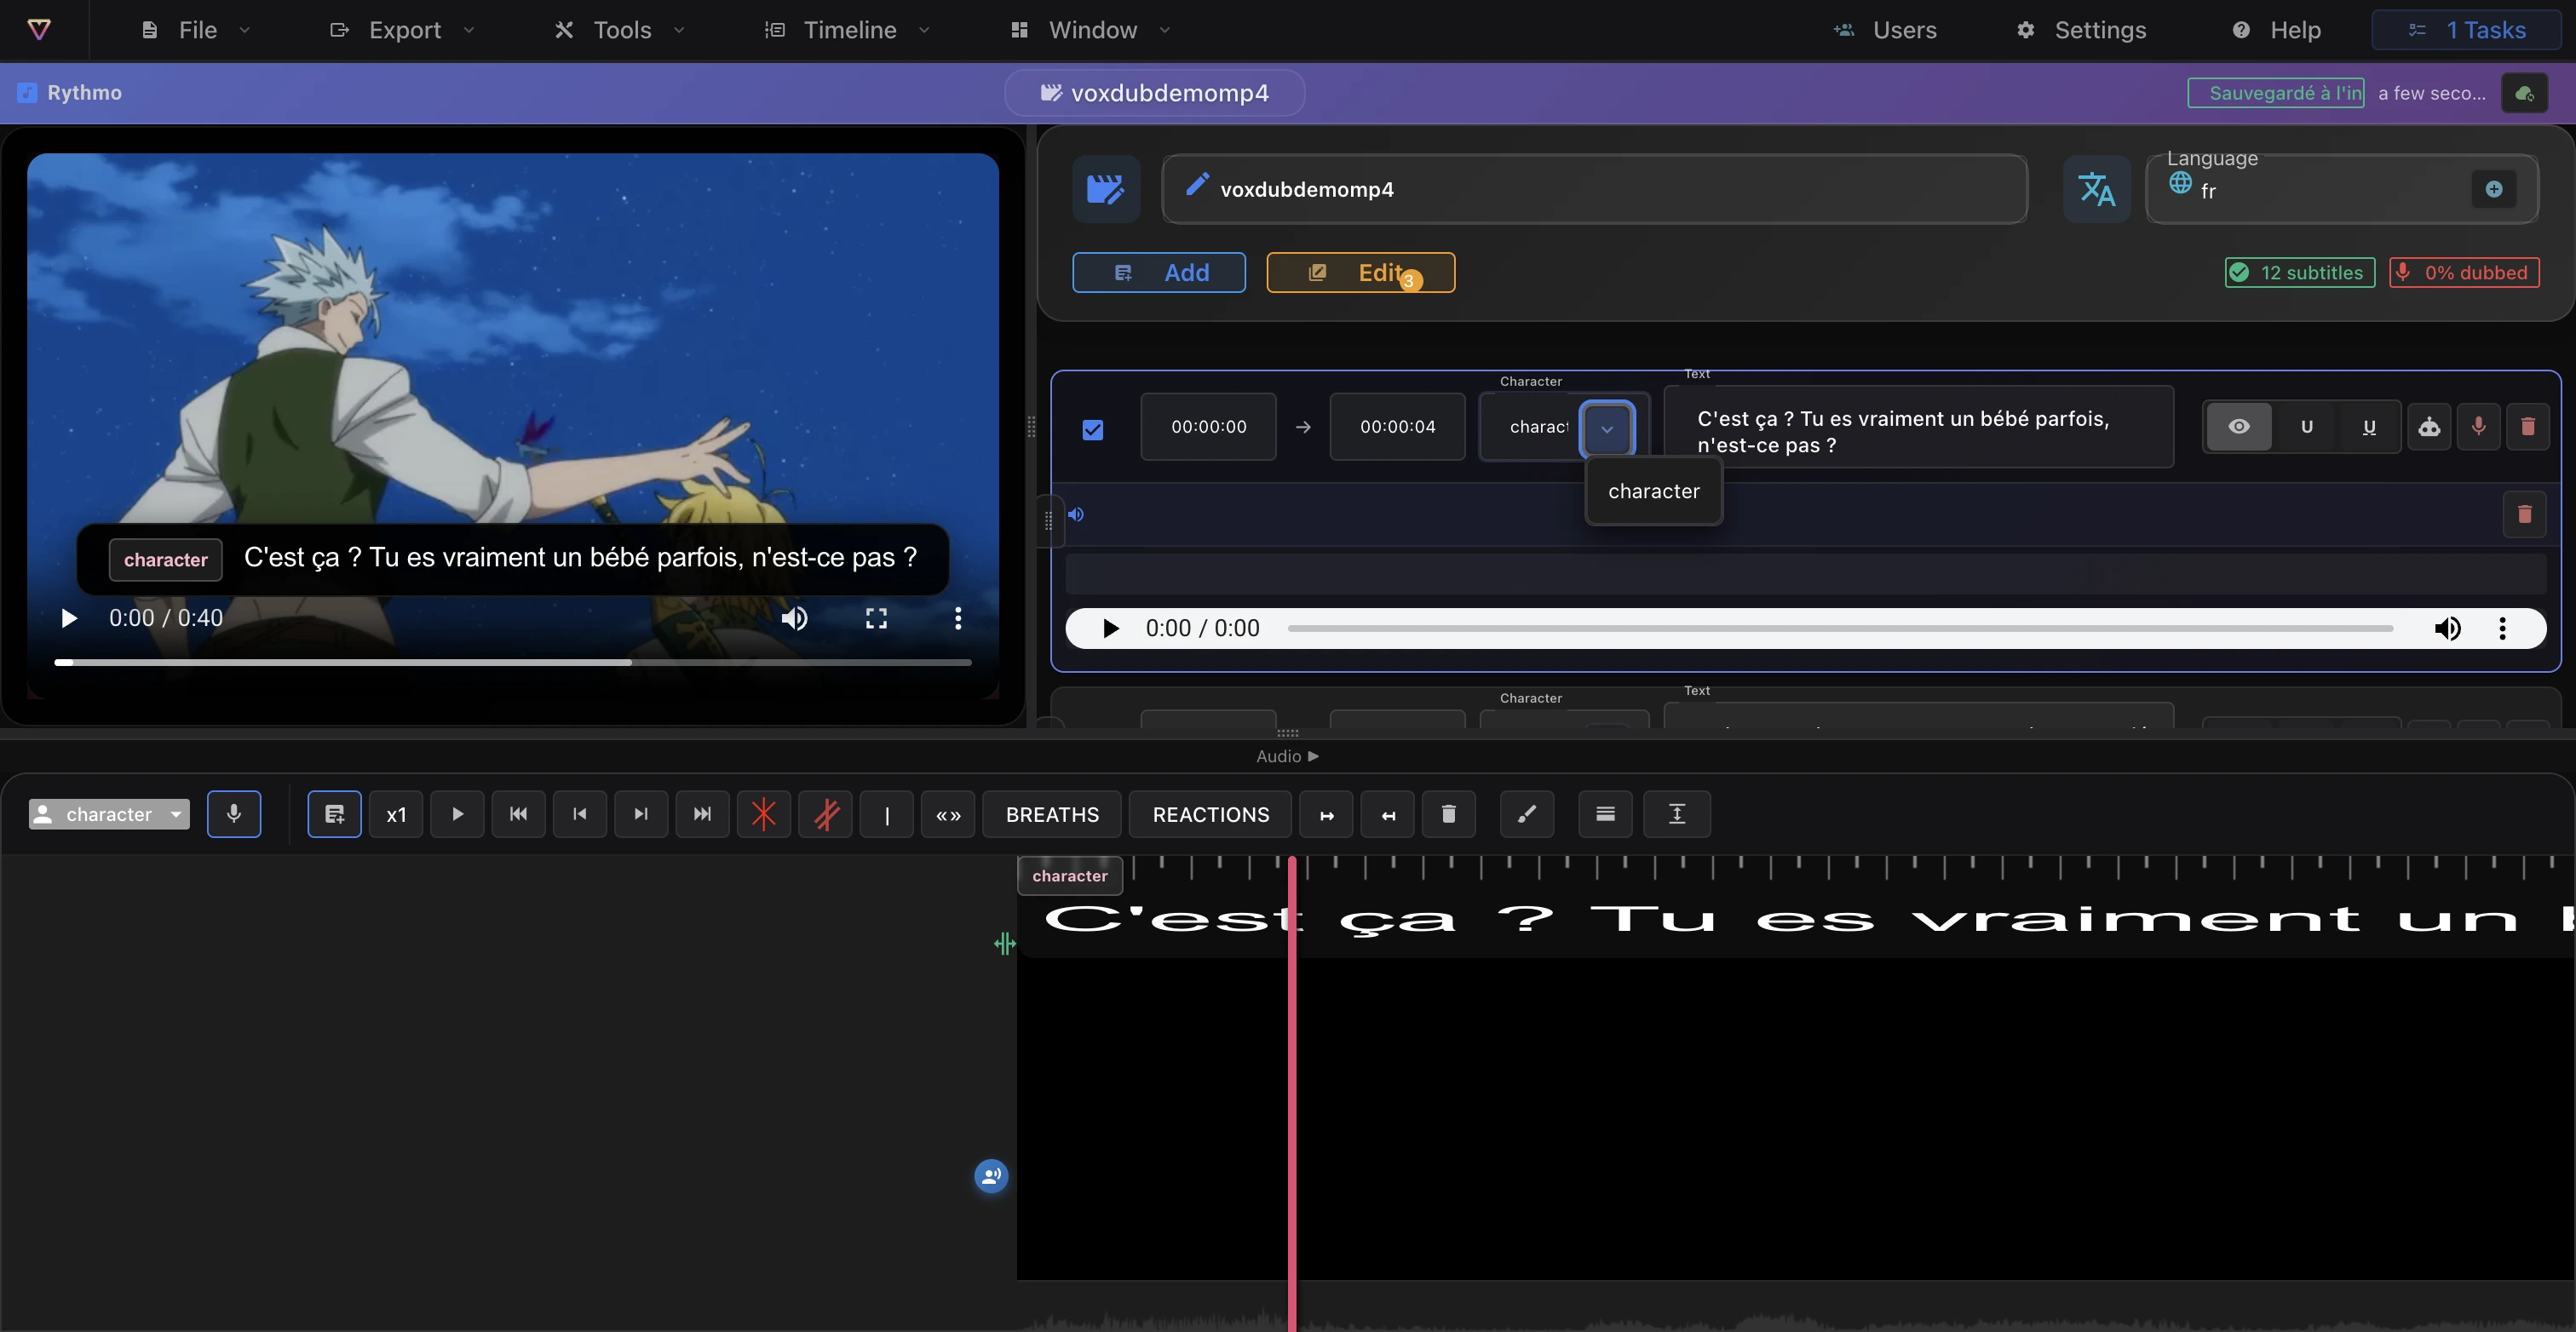2576x1332 pixels.
Task: Open video player more options
Action: tap(958, 618)
